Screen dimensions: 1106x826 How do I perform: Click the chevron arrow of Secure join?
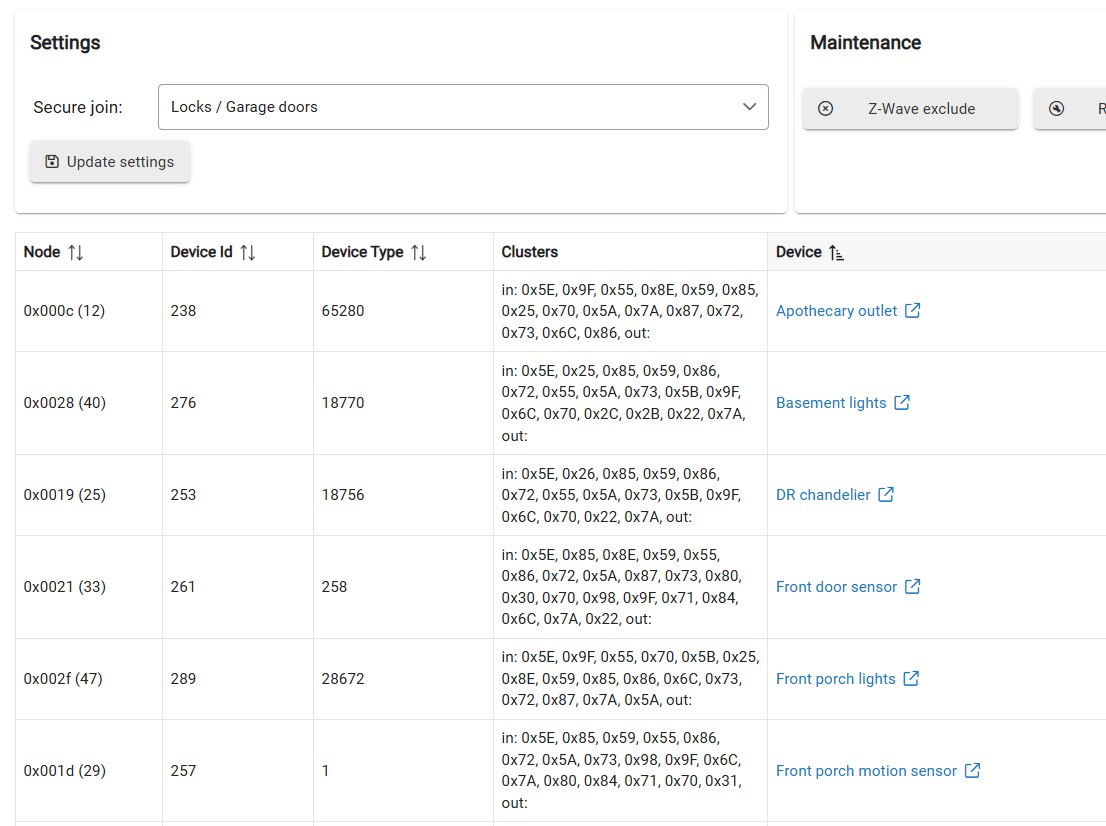(749, 107)
